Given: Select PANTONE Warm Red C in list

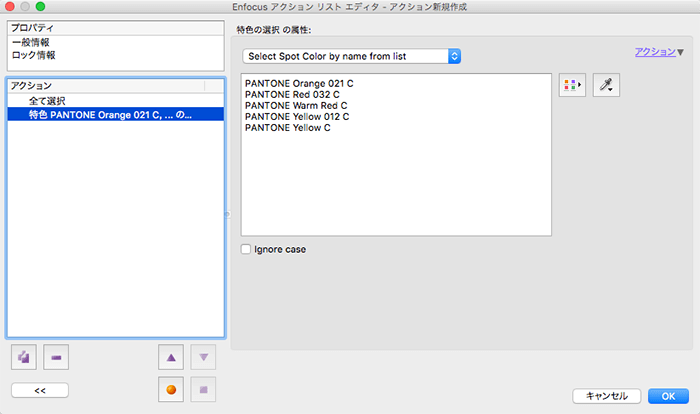Looking at the screenshot, I should tap(296, 106).
